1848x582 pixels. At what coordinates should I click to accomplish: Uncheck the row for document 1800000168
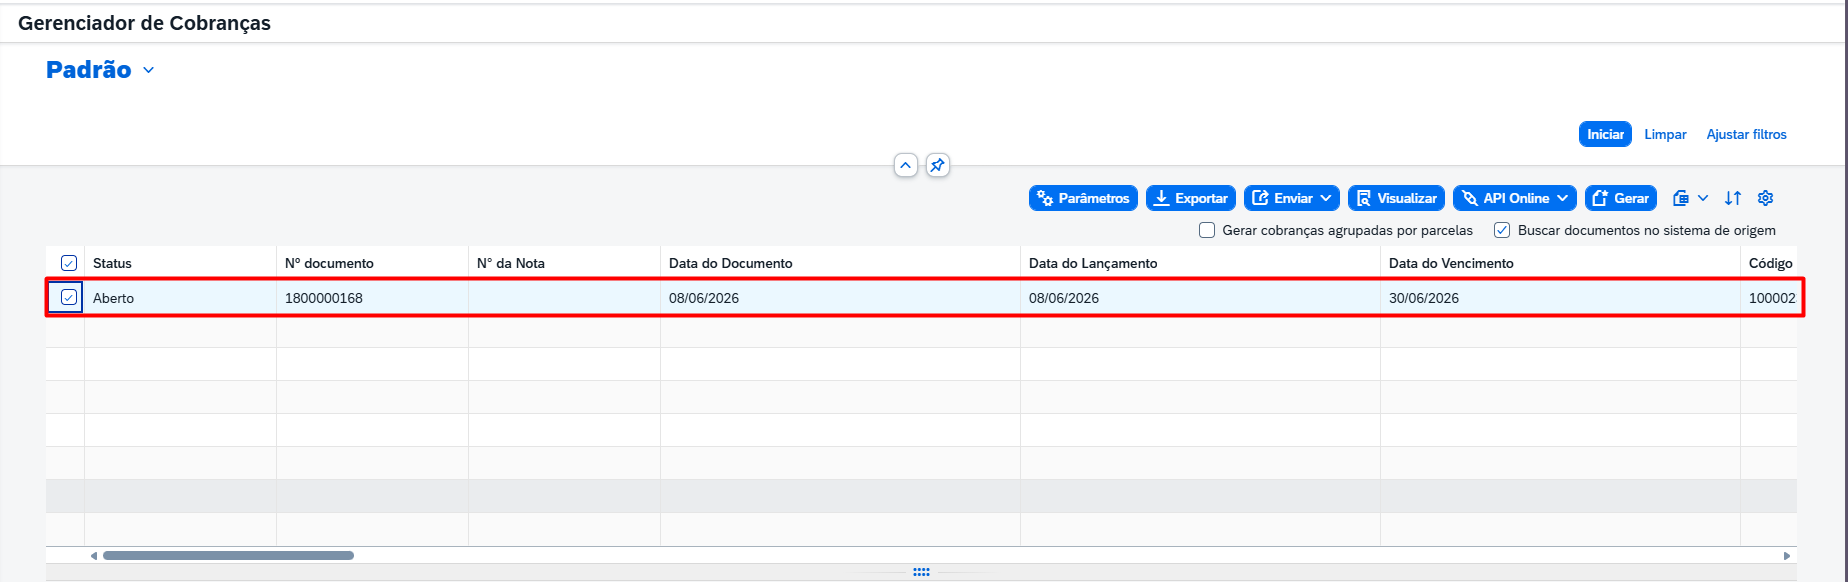(69, 297)
